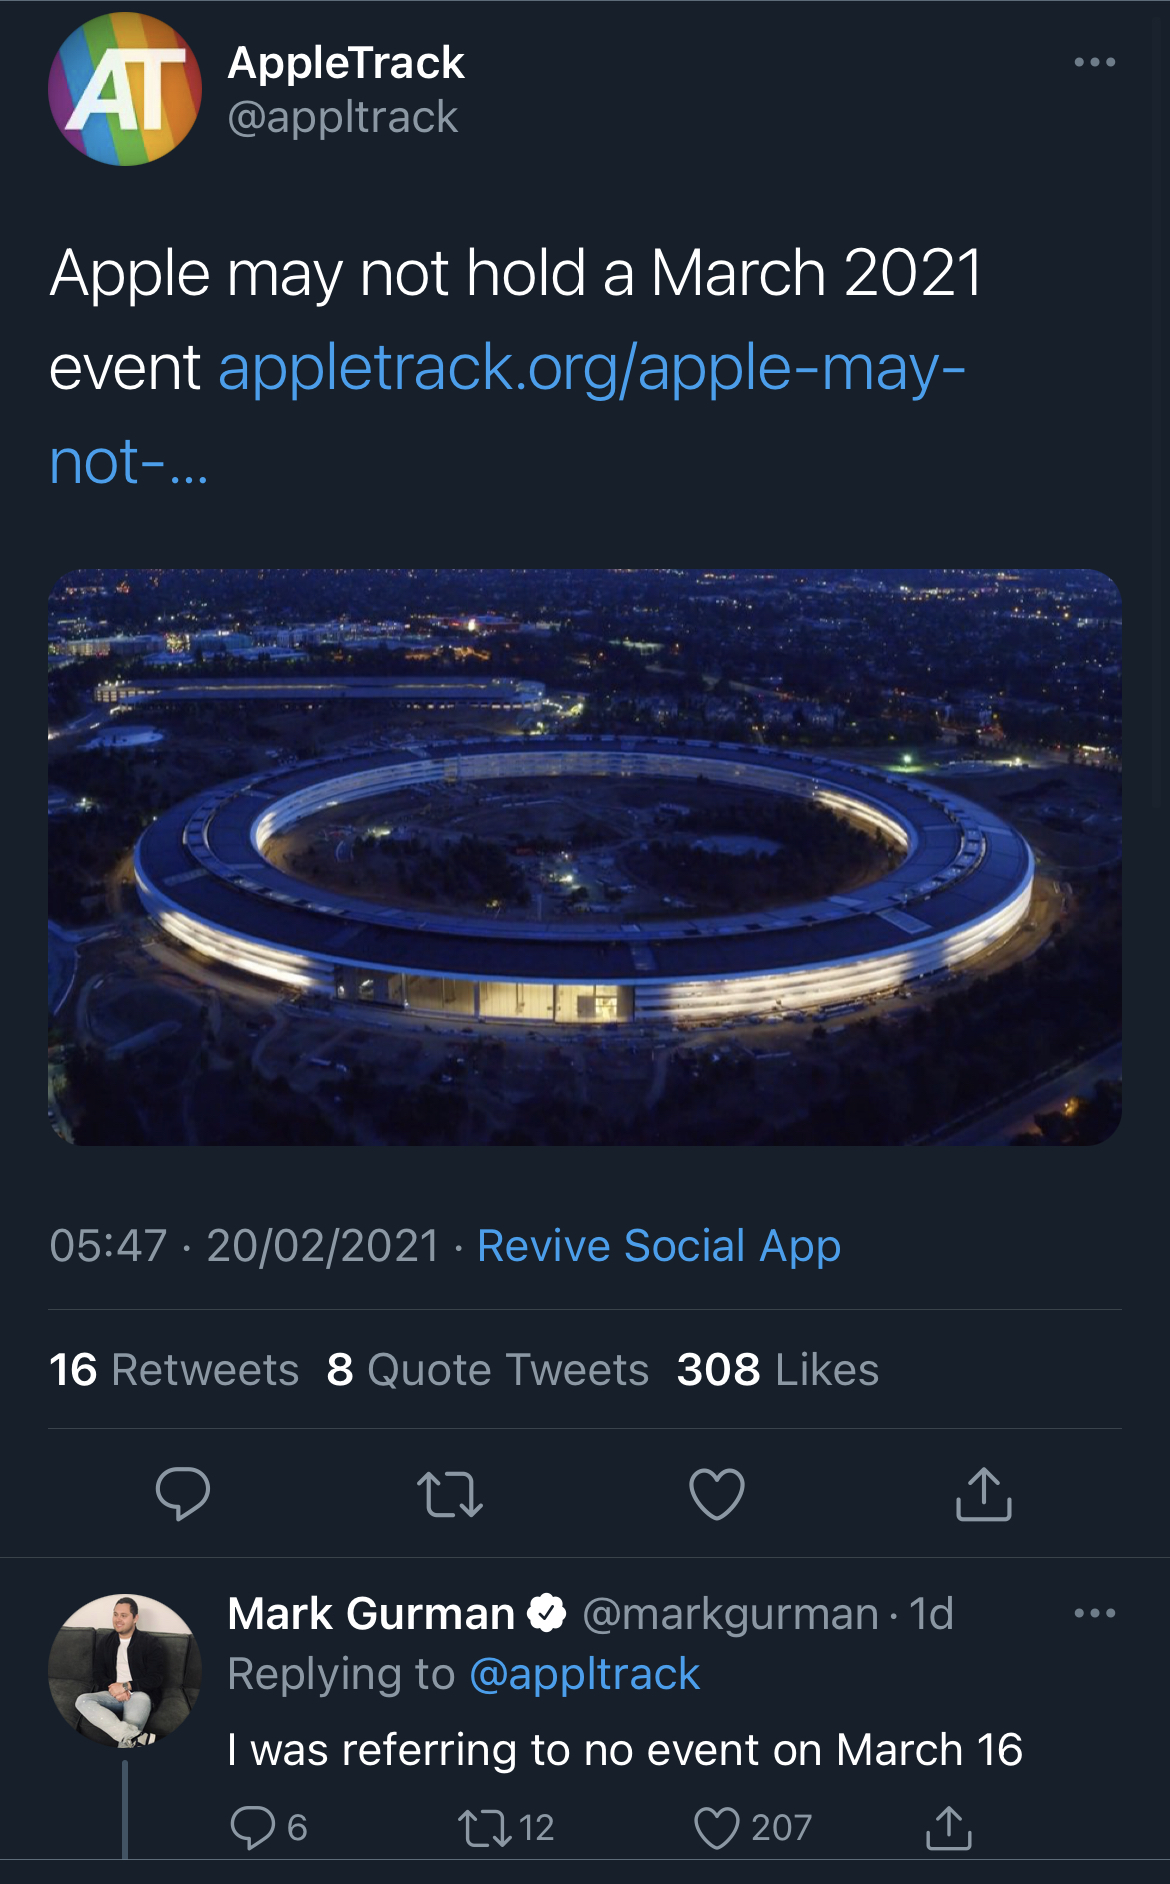1170x1884 pixels.
Task: Tap the @appltrack mention in the reply
Action: pyautogui.click(x=584, y=1674)
